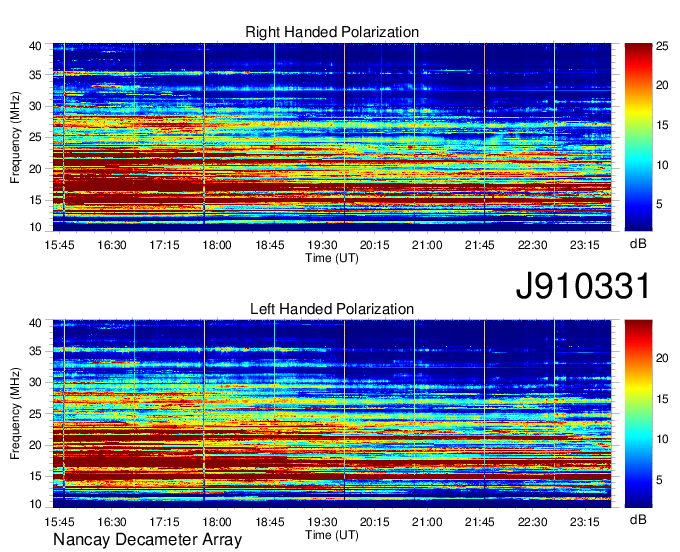Click the "Left Handed Polarization" plot title
The height and width of the screenshot is (552, 680).
pos(332,309)
